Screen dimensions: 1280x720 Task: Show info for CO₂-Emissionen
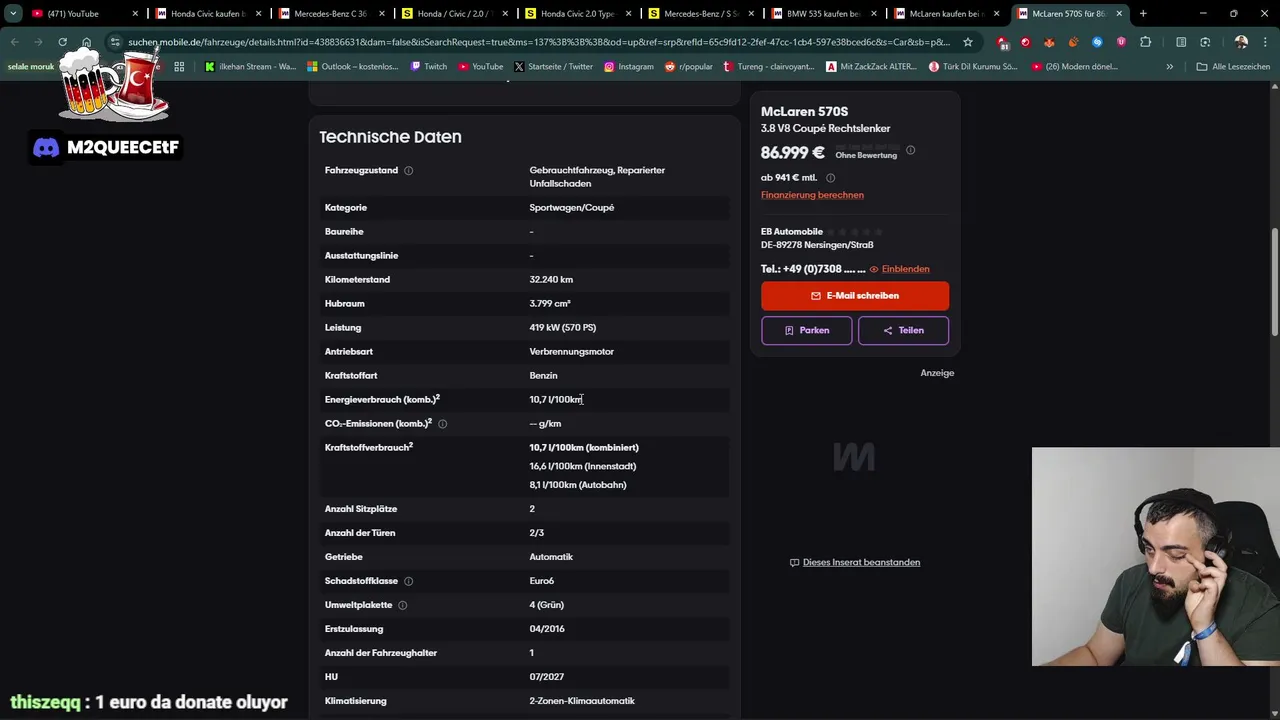442,424
